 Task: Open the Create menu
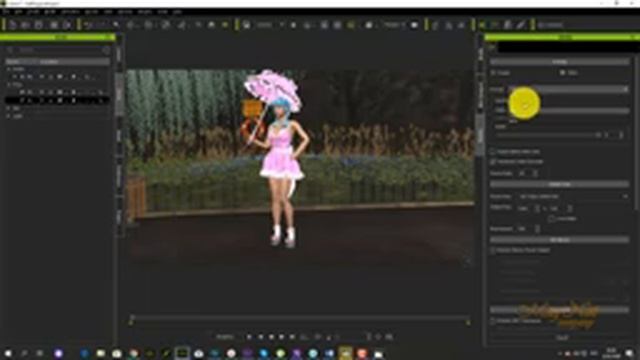tap(33, 12)
